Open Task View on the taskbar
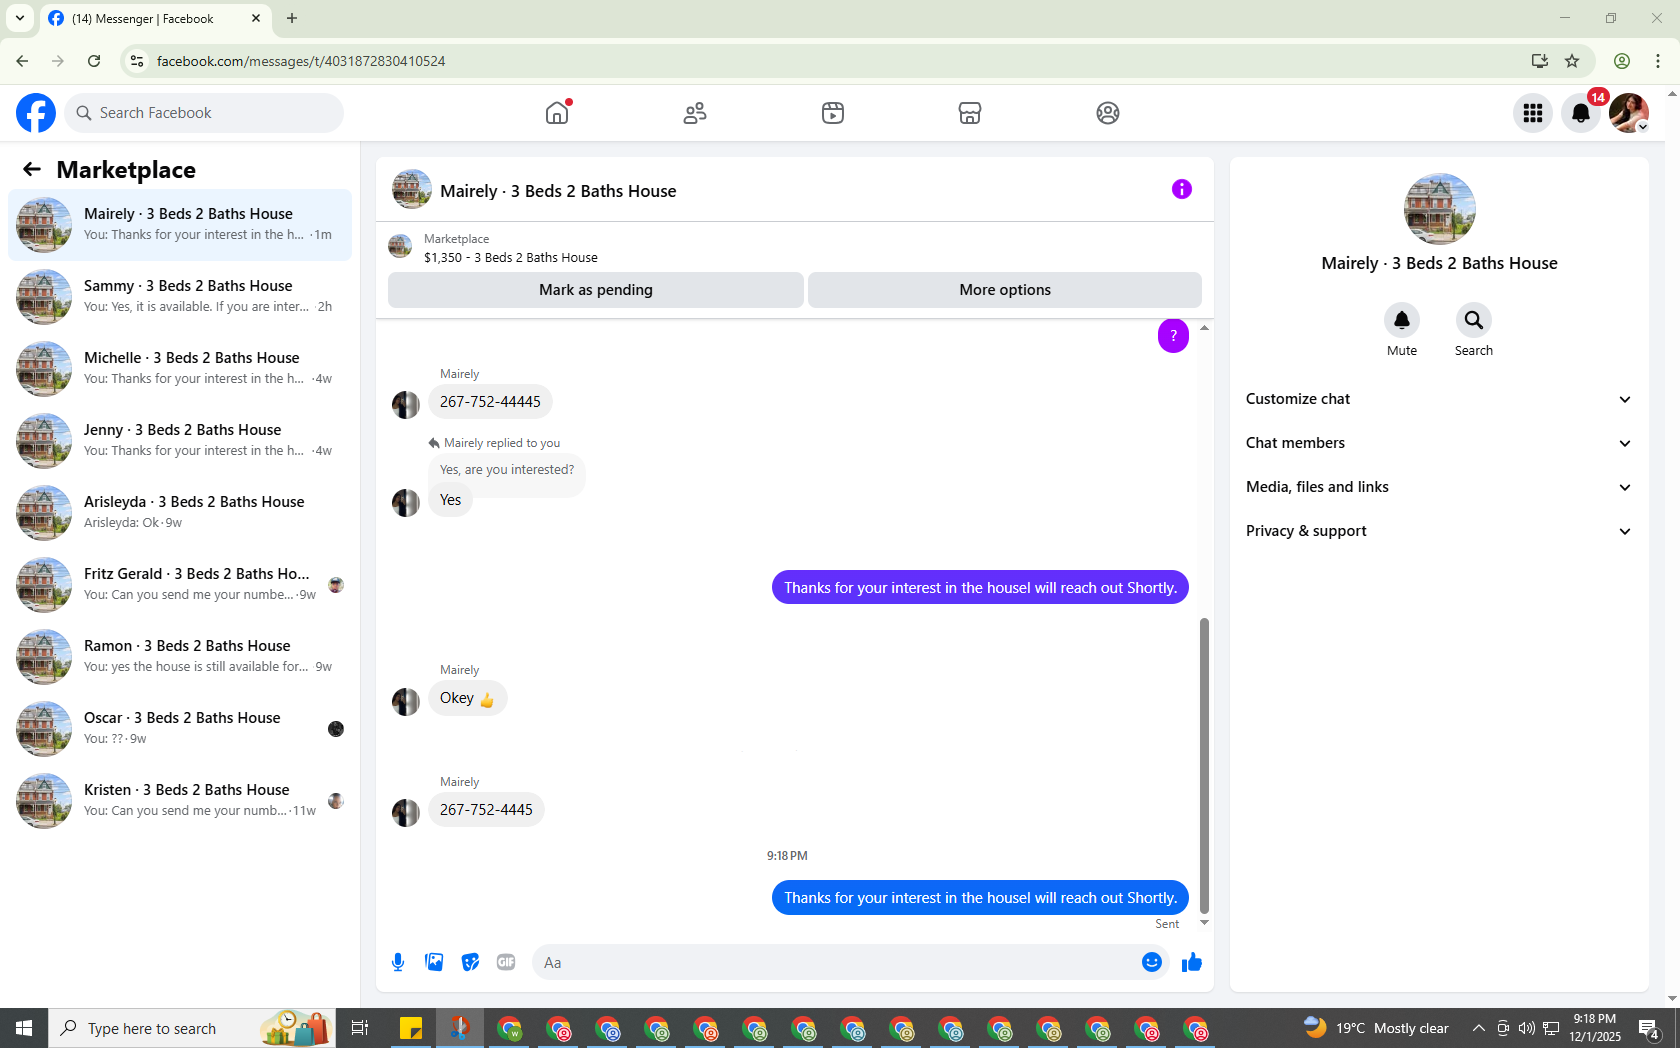Viewport: 1680px width, 1048px height. pyautogui.click(x=360, y=1028)
